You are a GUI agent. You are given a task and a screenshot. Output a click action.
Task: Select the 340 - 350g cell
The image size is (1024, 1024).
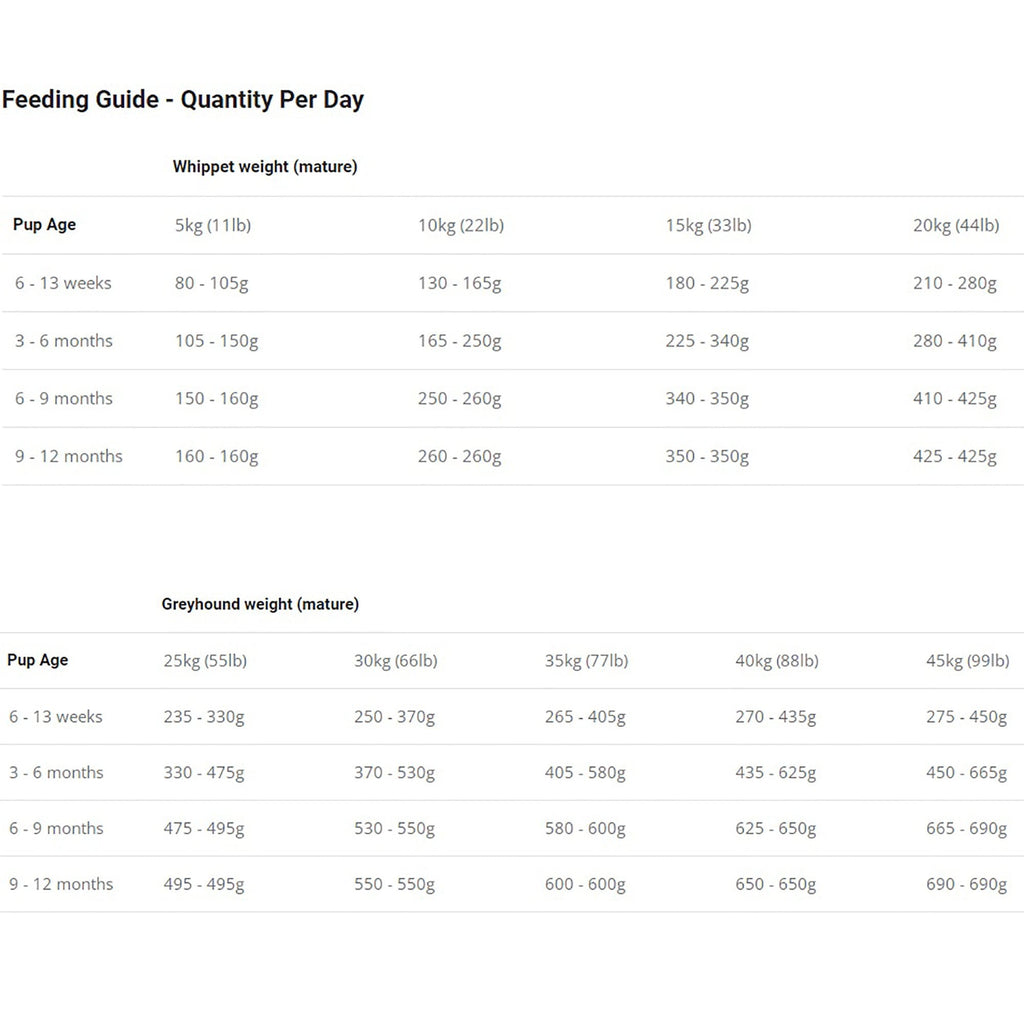coord(707,398)
